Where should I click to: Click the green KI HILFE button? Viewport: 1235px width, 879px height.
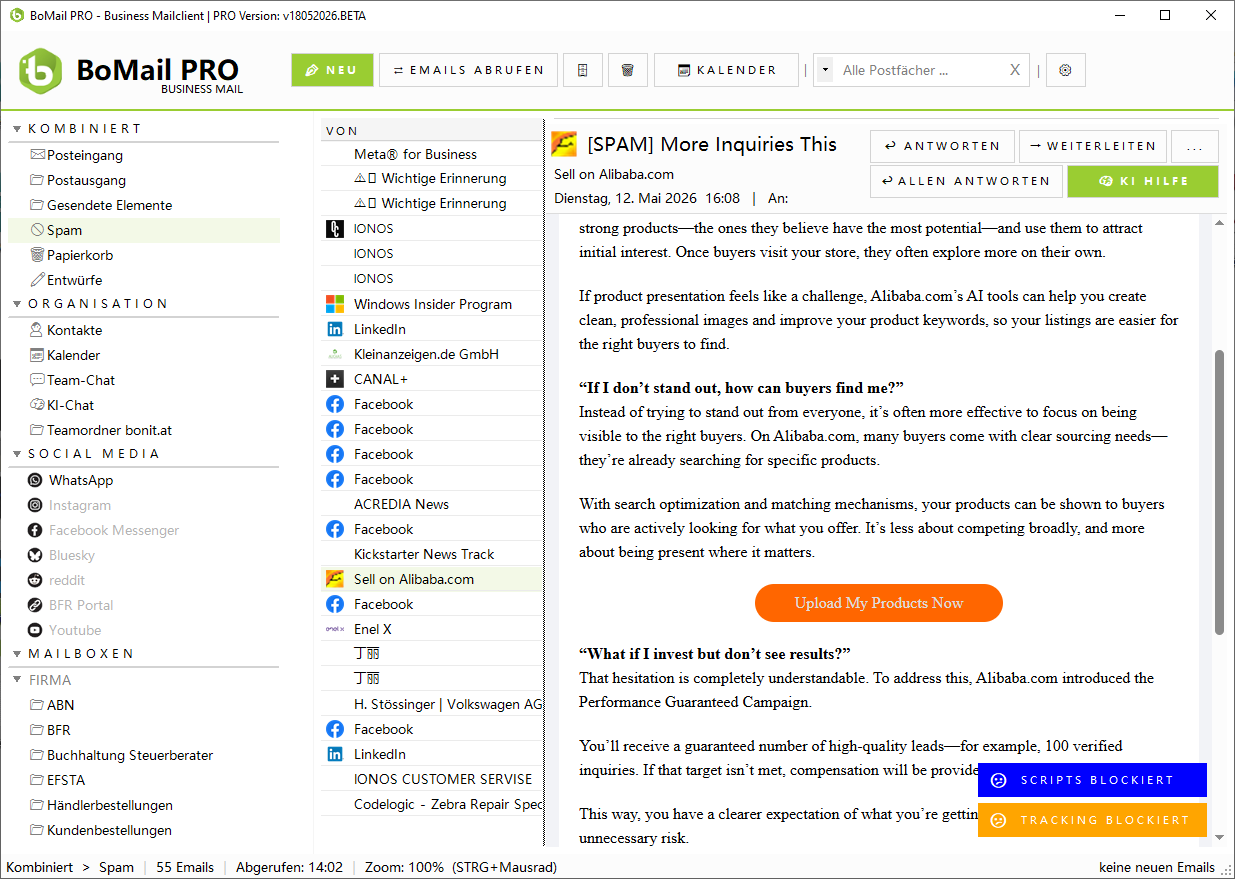(1143, 181)
